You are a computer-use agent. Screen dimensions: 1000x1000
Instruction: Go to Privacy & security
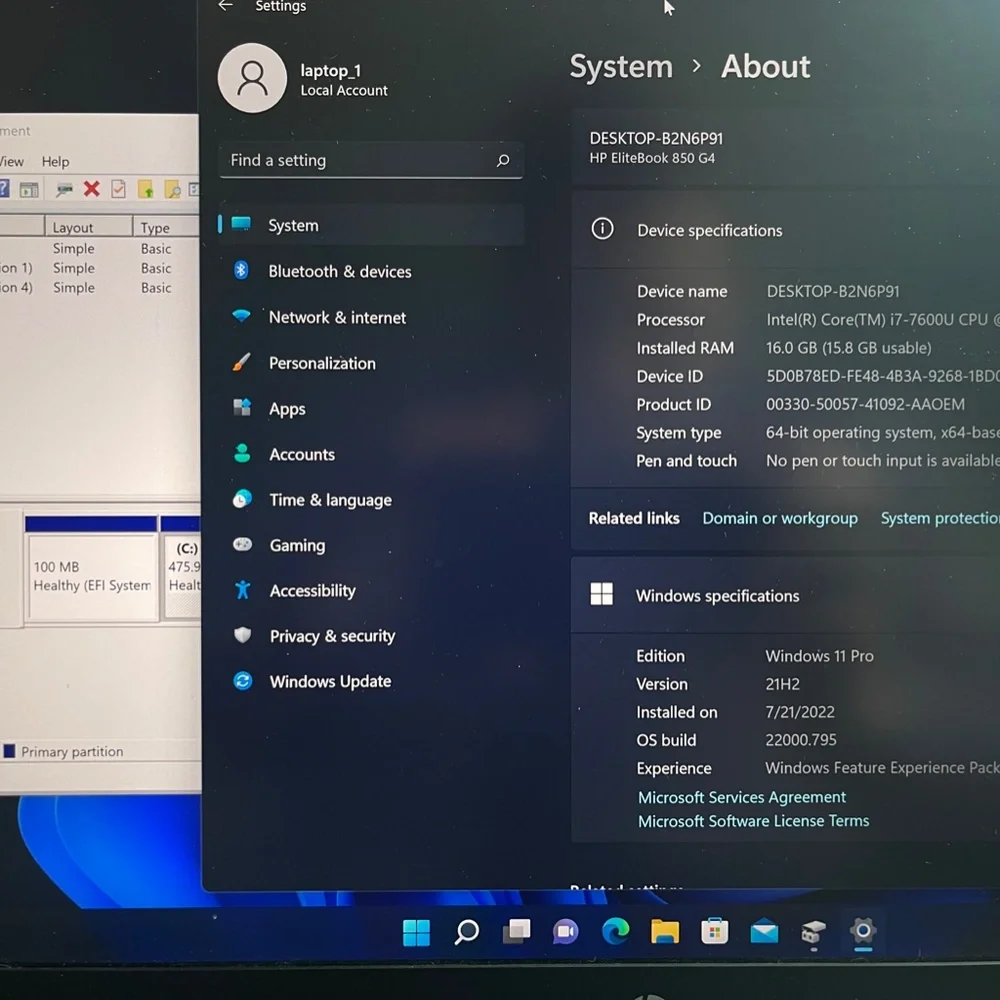click(x=372, y=636)
